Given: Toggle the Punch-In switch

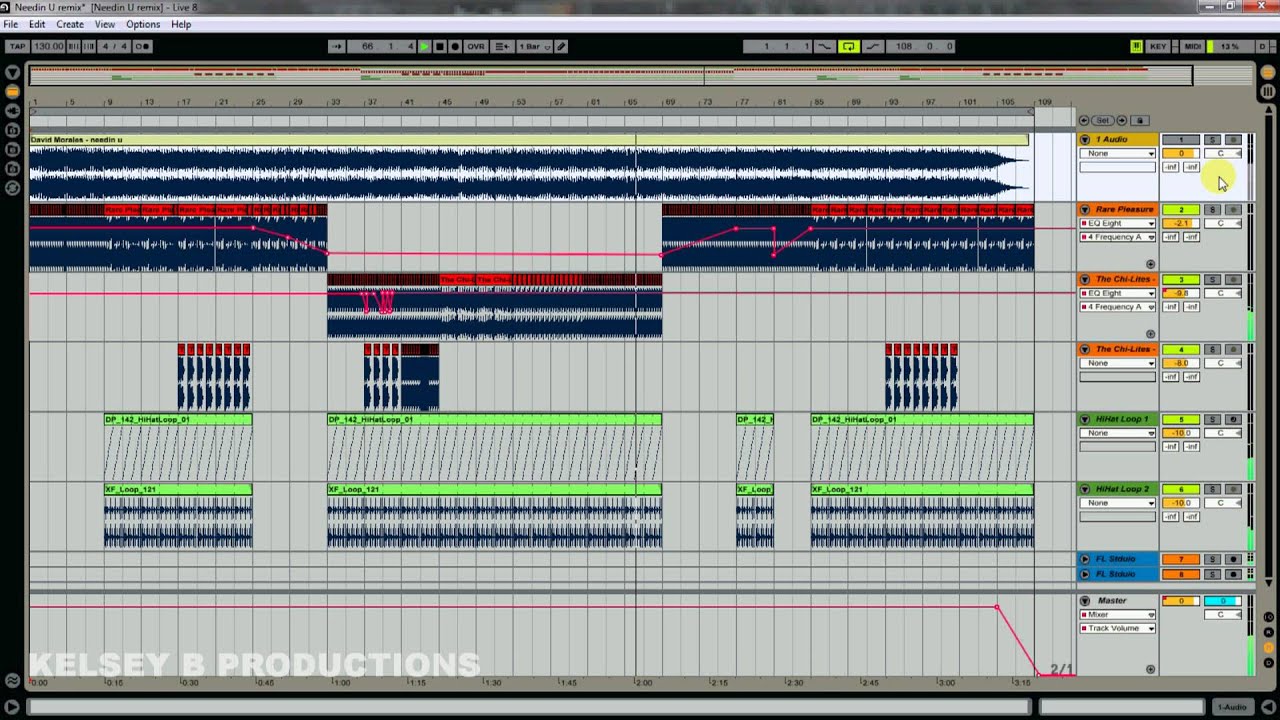Looking at the screenshot, I should tap(825, 46).
